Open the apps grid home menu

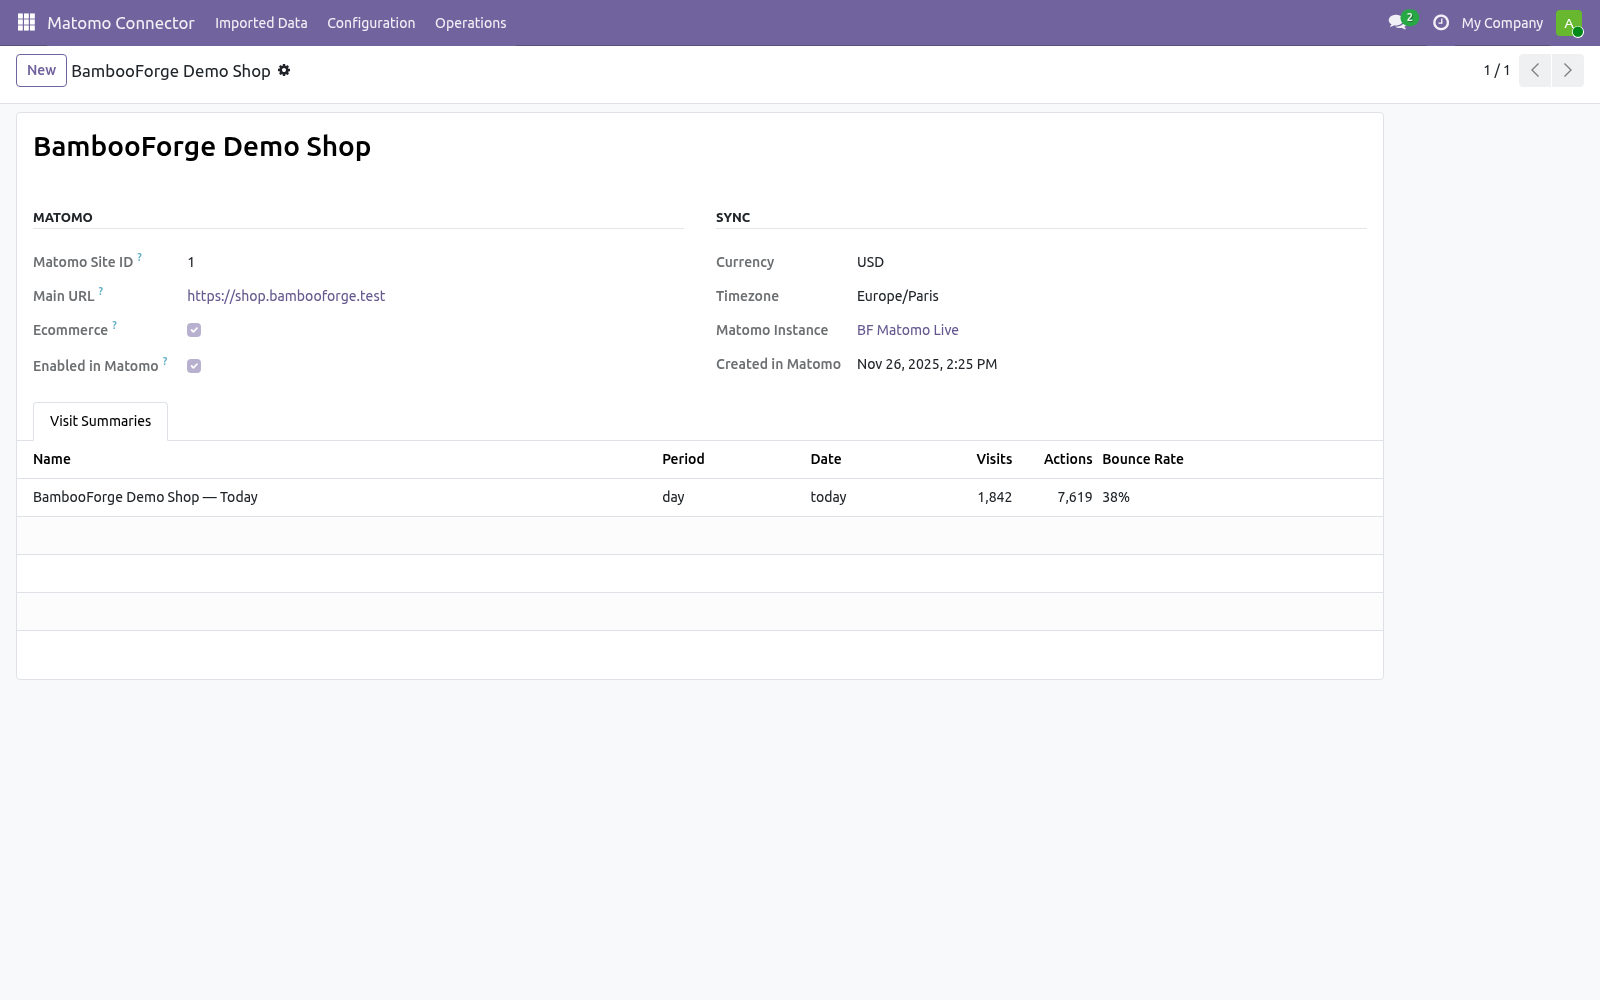[27, 22]
